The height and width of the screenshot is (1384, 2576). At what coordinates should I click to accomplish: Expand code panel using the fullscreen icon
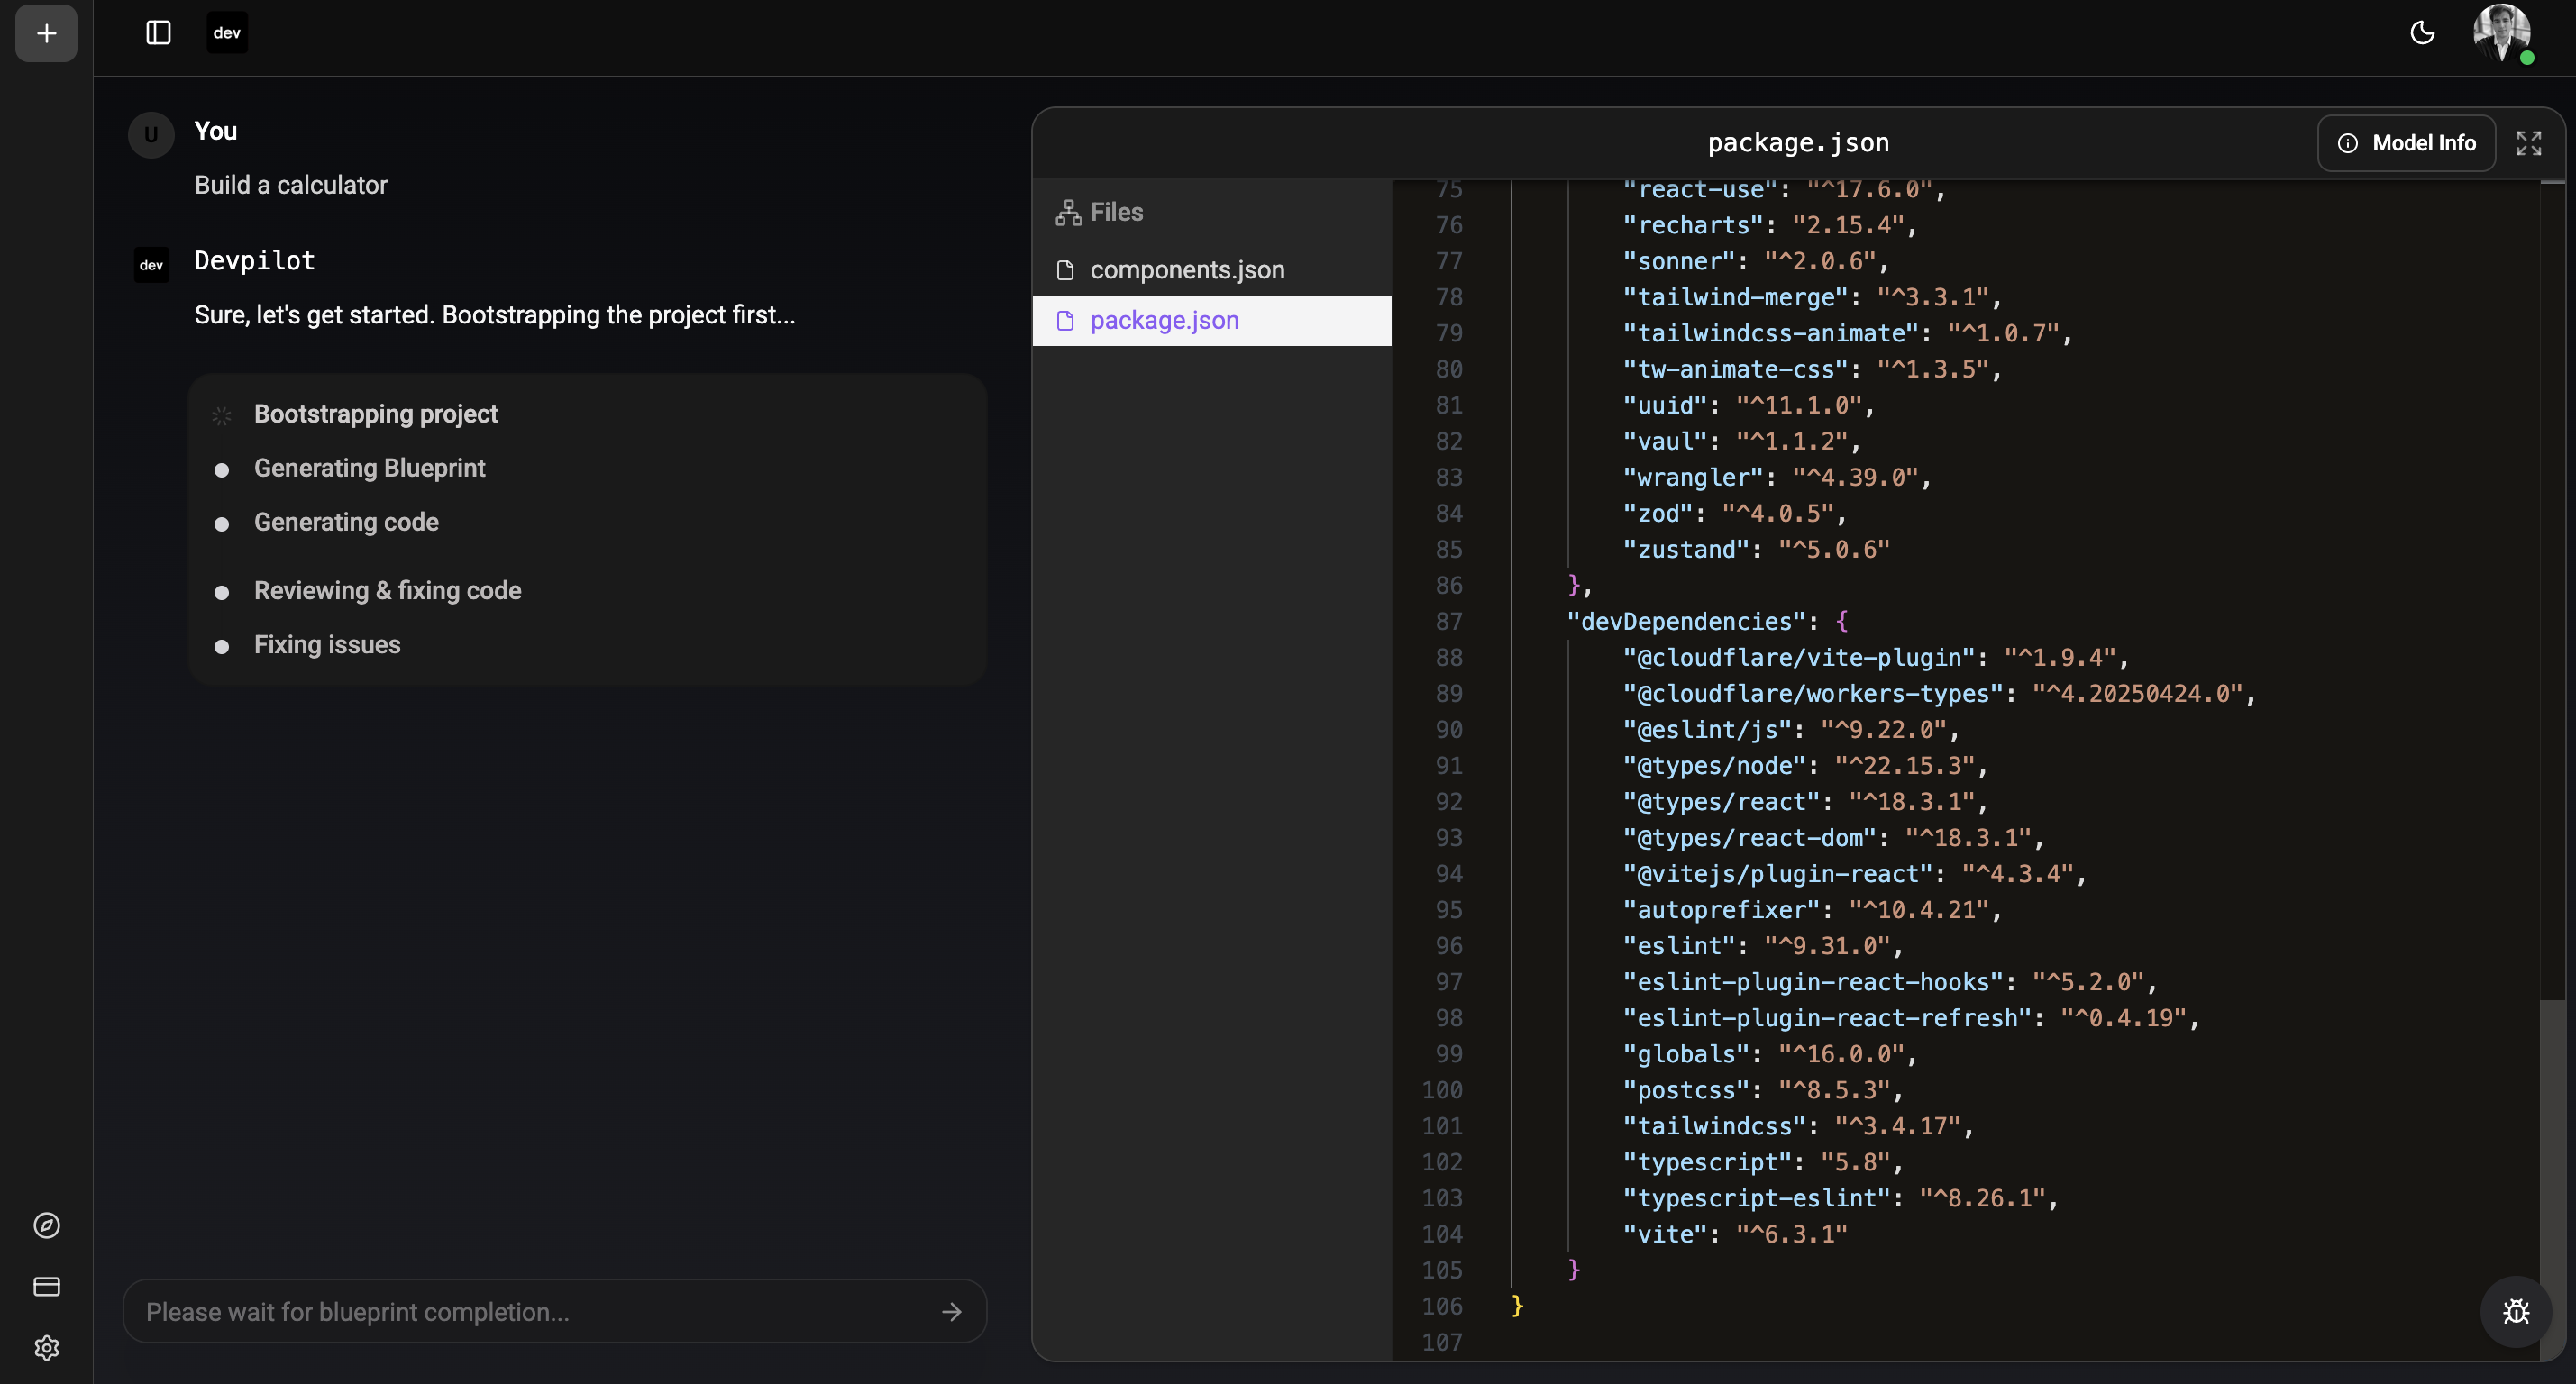pos(2529,143)
